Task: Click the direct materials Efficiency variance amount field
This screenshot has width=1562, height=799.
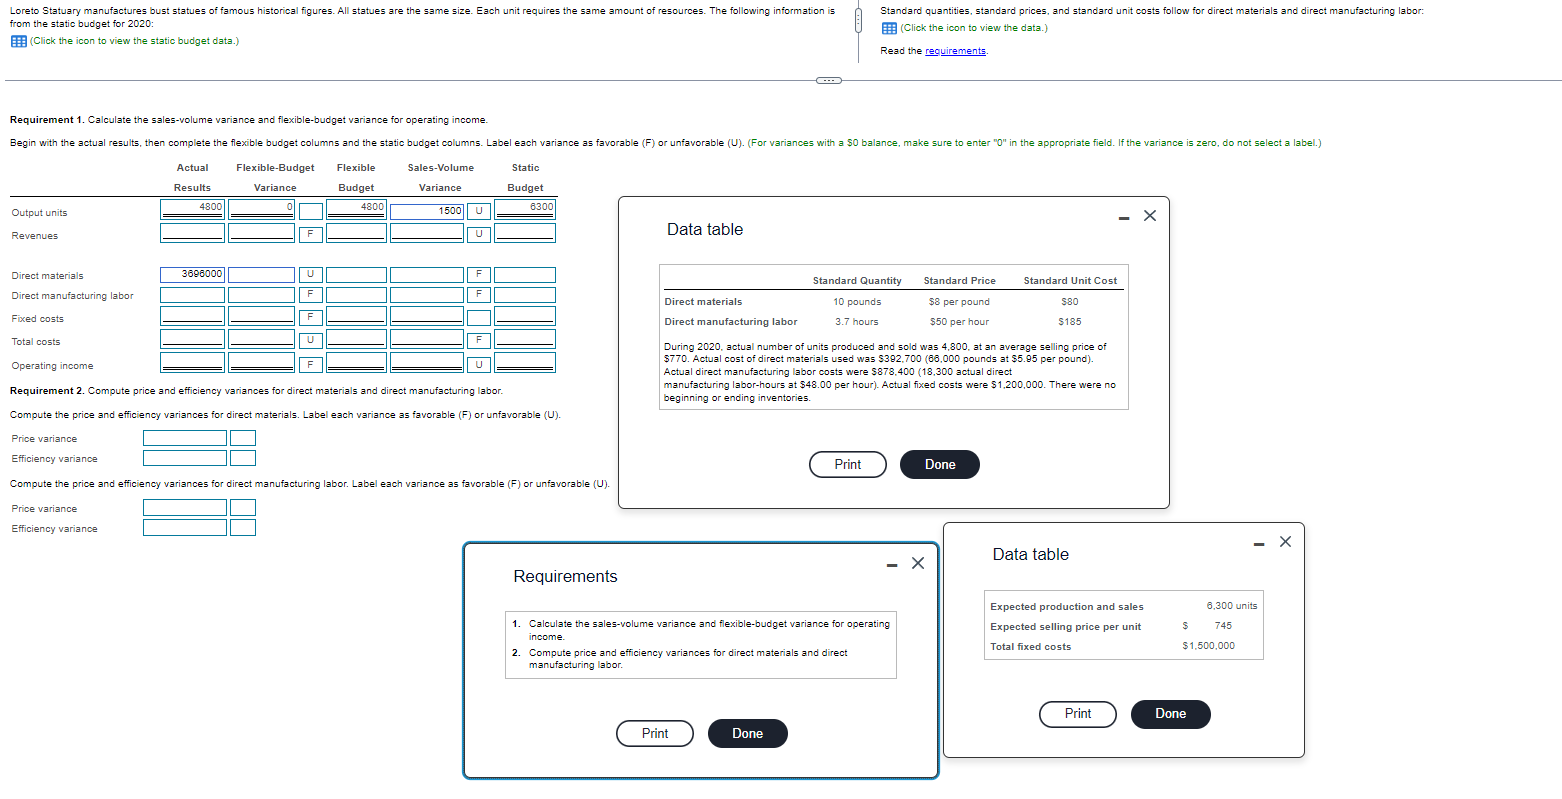Action: coord(185,458)
